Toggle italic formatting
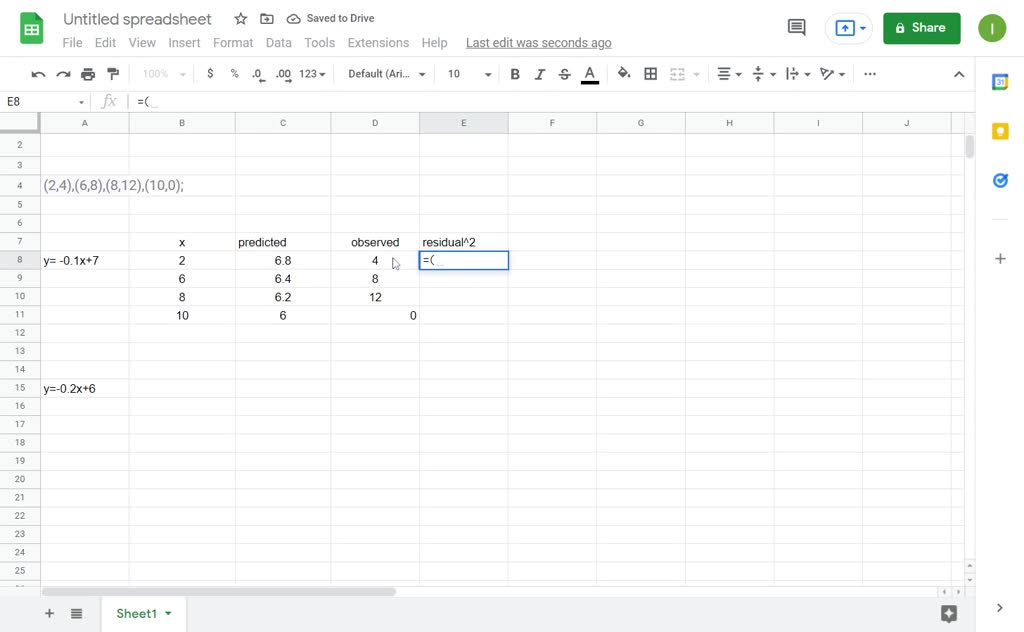Viewport: 1024px width, 632px height. coord(540,74)
